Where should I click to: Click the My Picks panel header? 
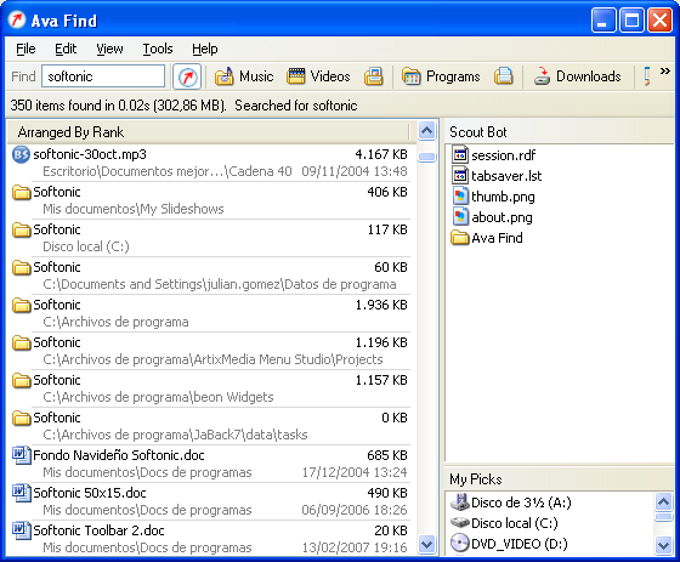point(559,479)
